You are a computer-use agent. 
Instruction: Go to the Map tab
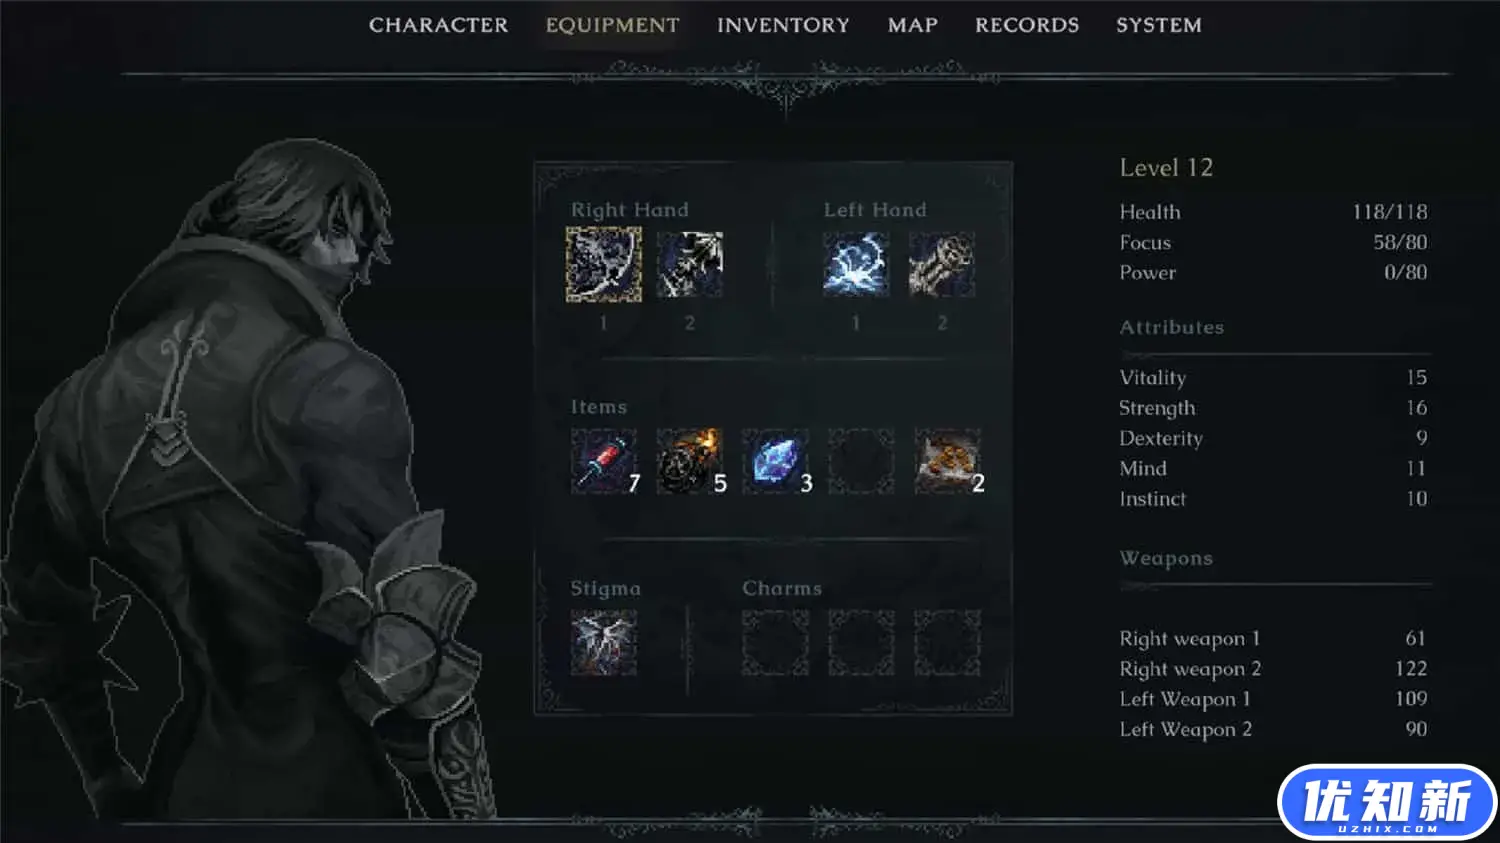click(x=913, y=25)
